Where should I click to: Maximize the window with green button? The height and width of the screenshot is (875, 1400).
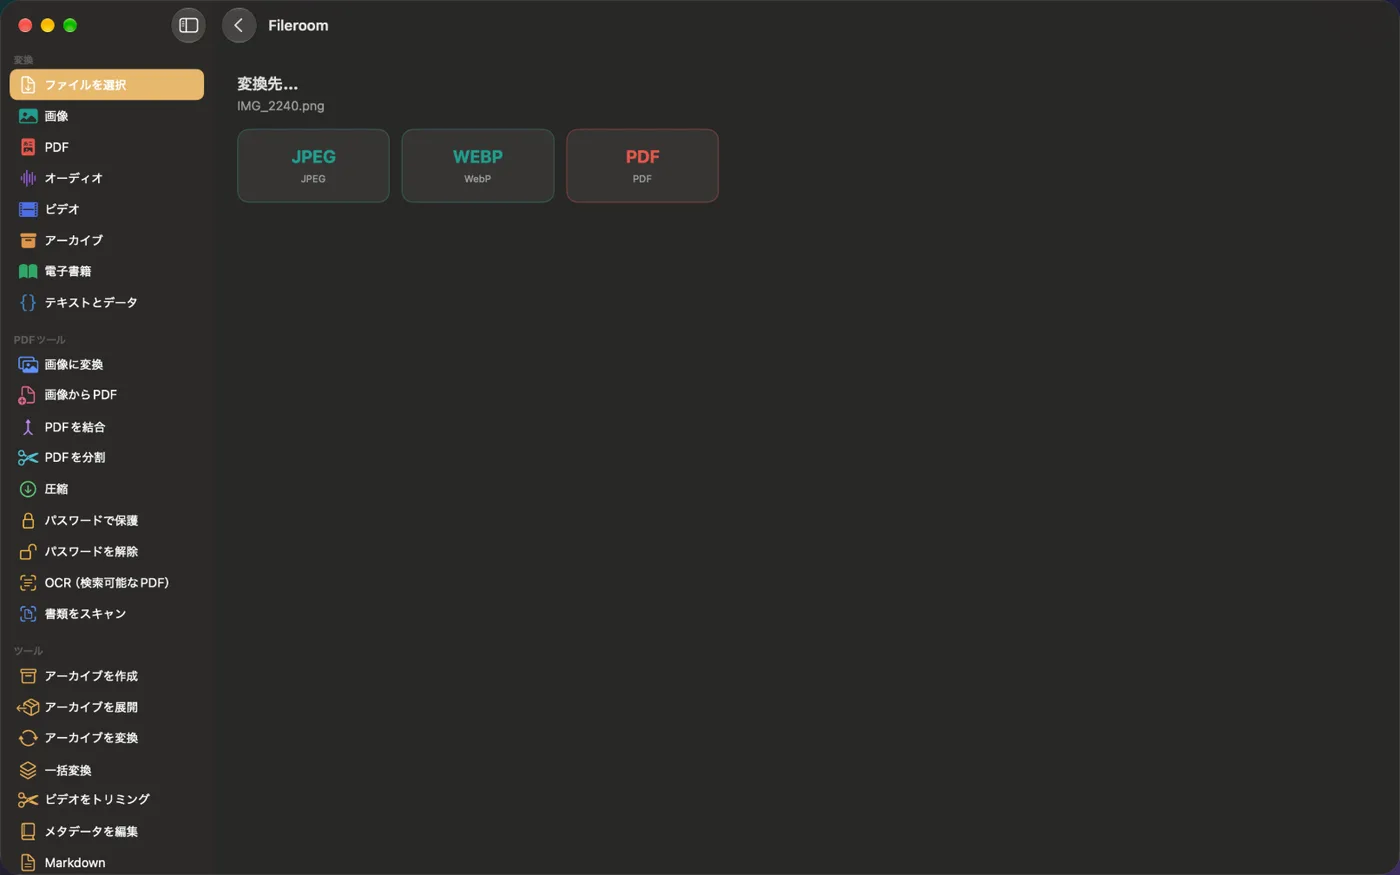tap(70, 25)
